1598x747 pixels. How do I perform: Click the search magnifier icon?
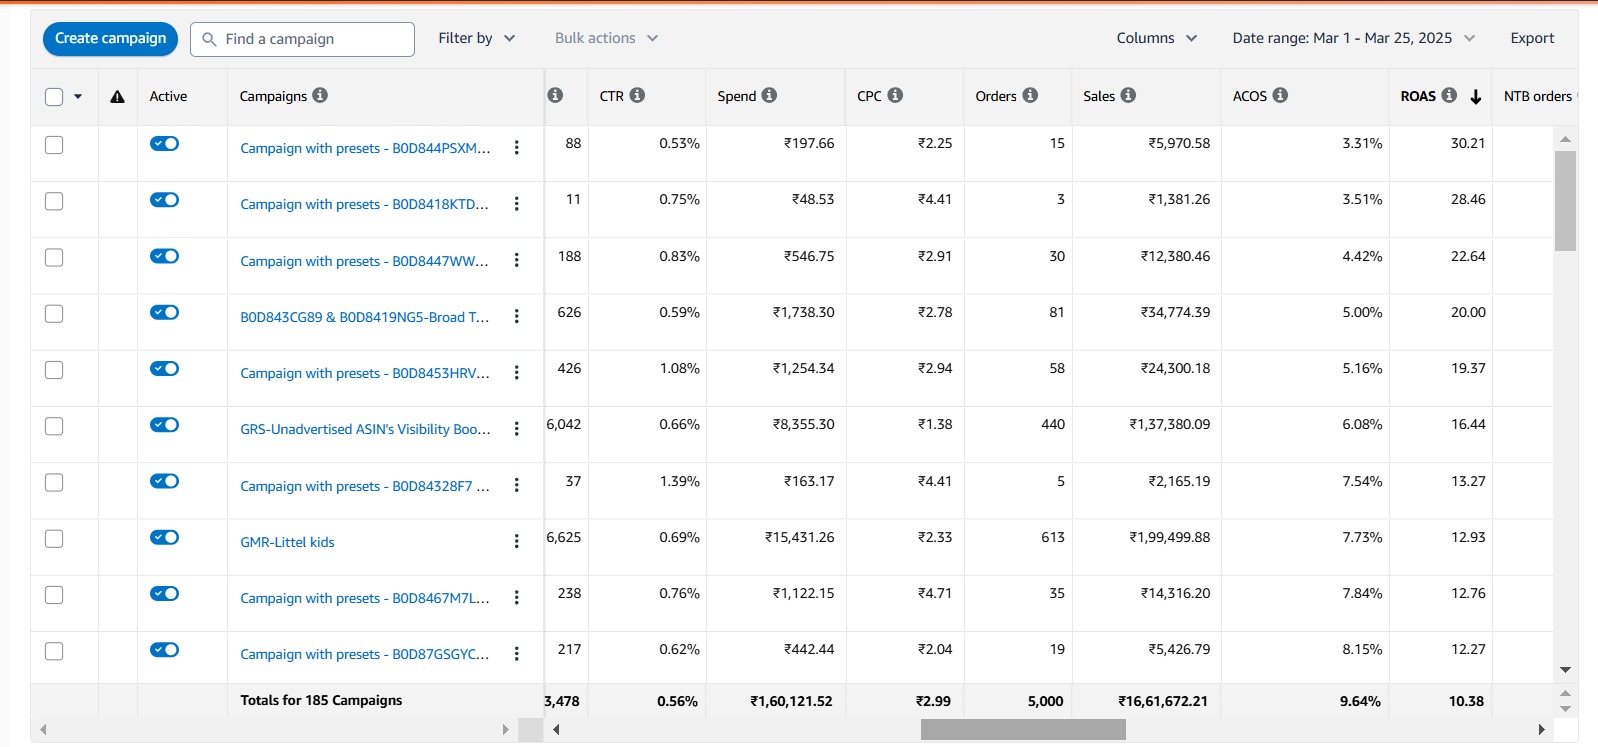click(x=209, y=39)
